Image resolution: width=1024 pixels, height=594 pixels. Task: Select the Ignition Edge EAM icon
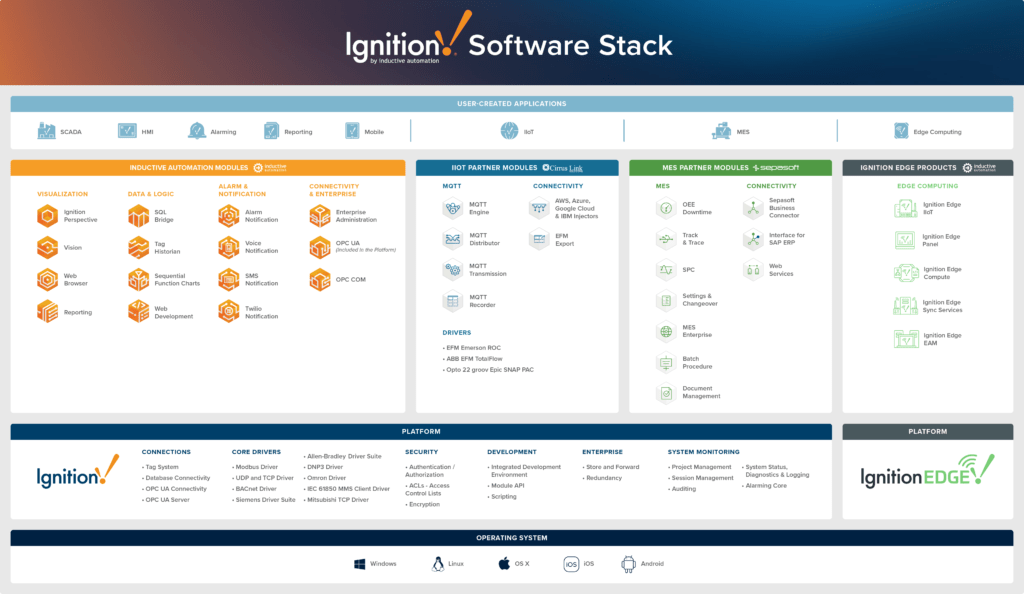tap(906, 339)
